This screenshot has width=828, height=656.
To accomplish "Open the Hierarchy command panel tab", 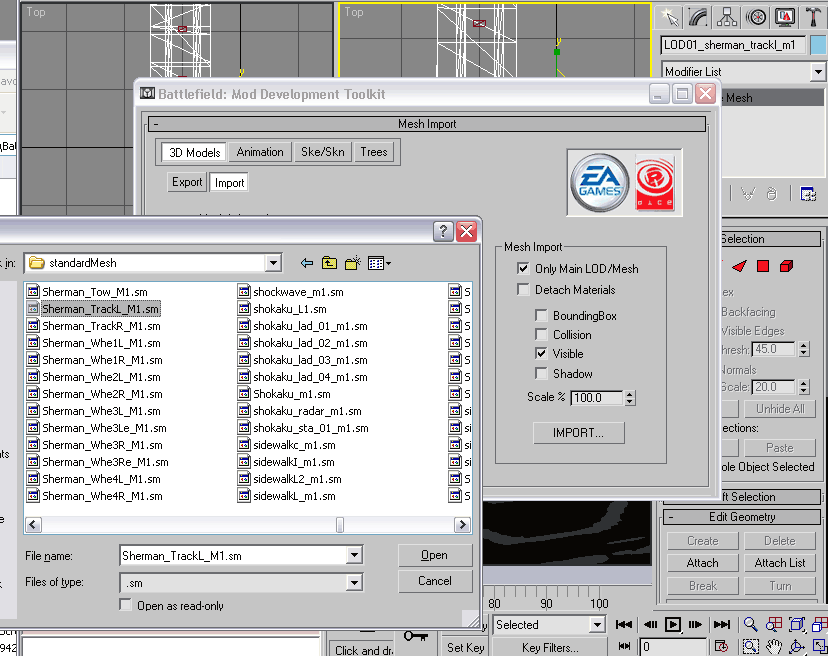I will [x=727, y=17].
